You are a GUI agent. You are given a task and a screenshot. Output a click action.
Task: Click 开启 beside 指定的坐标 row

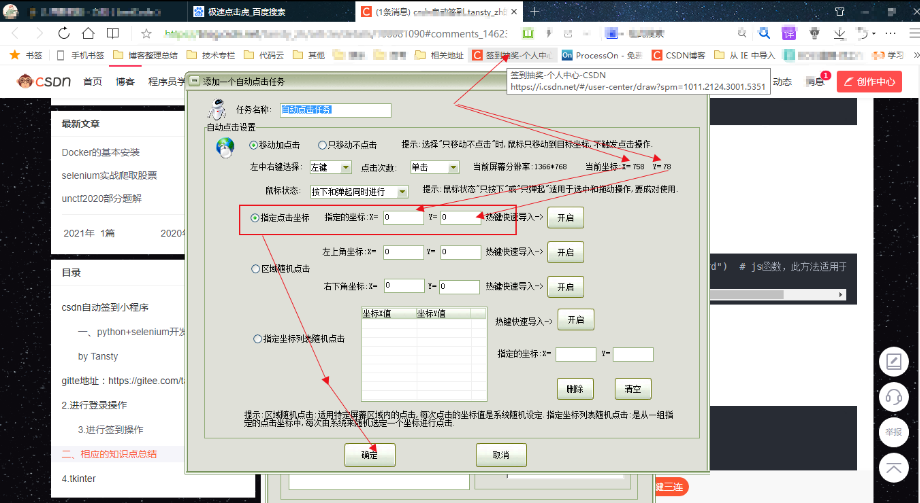[x=566, y=218]
